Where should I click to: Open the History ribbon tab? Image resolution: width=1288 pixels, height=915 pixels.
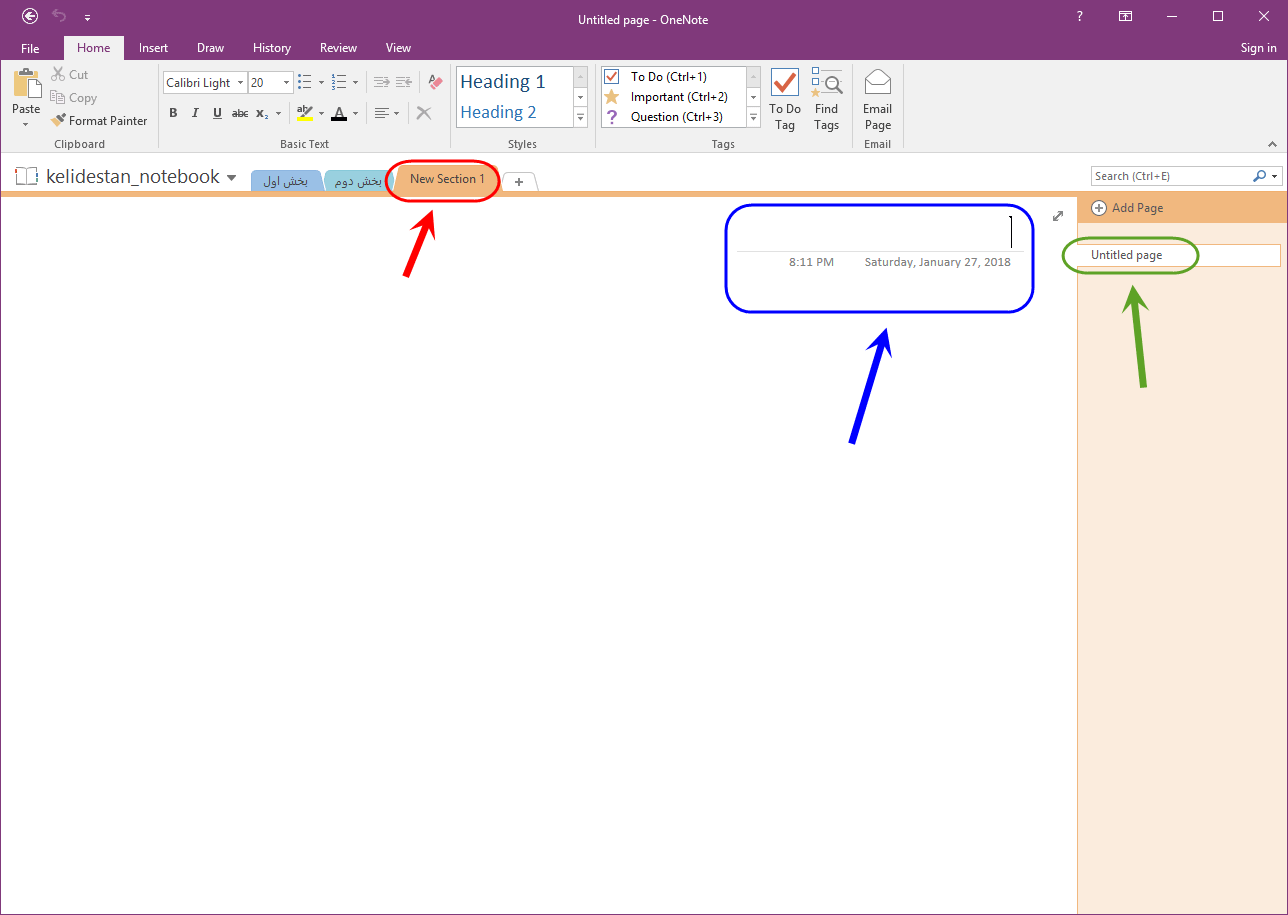272,48
